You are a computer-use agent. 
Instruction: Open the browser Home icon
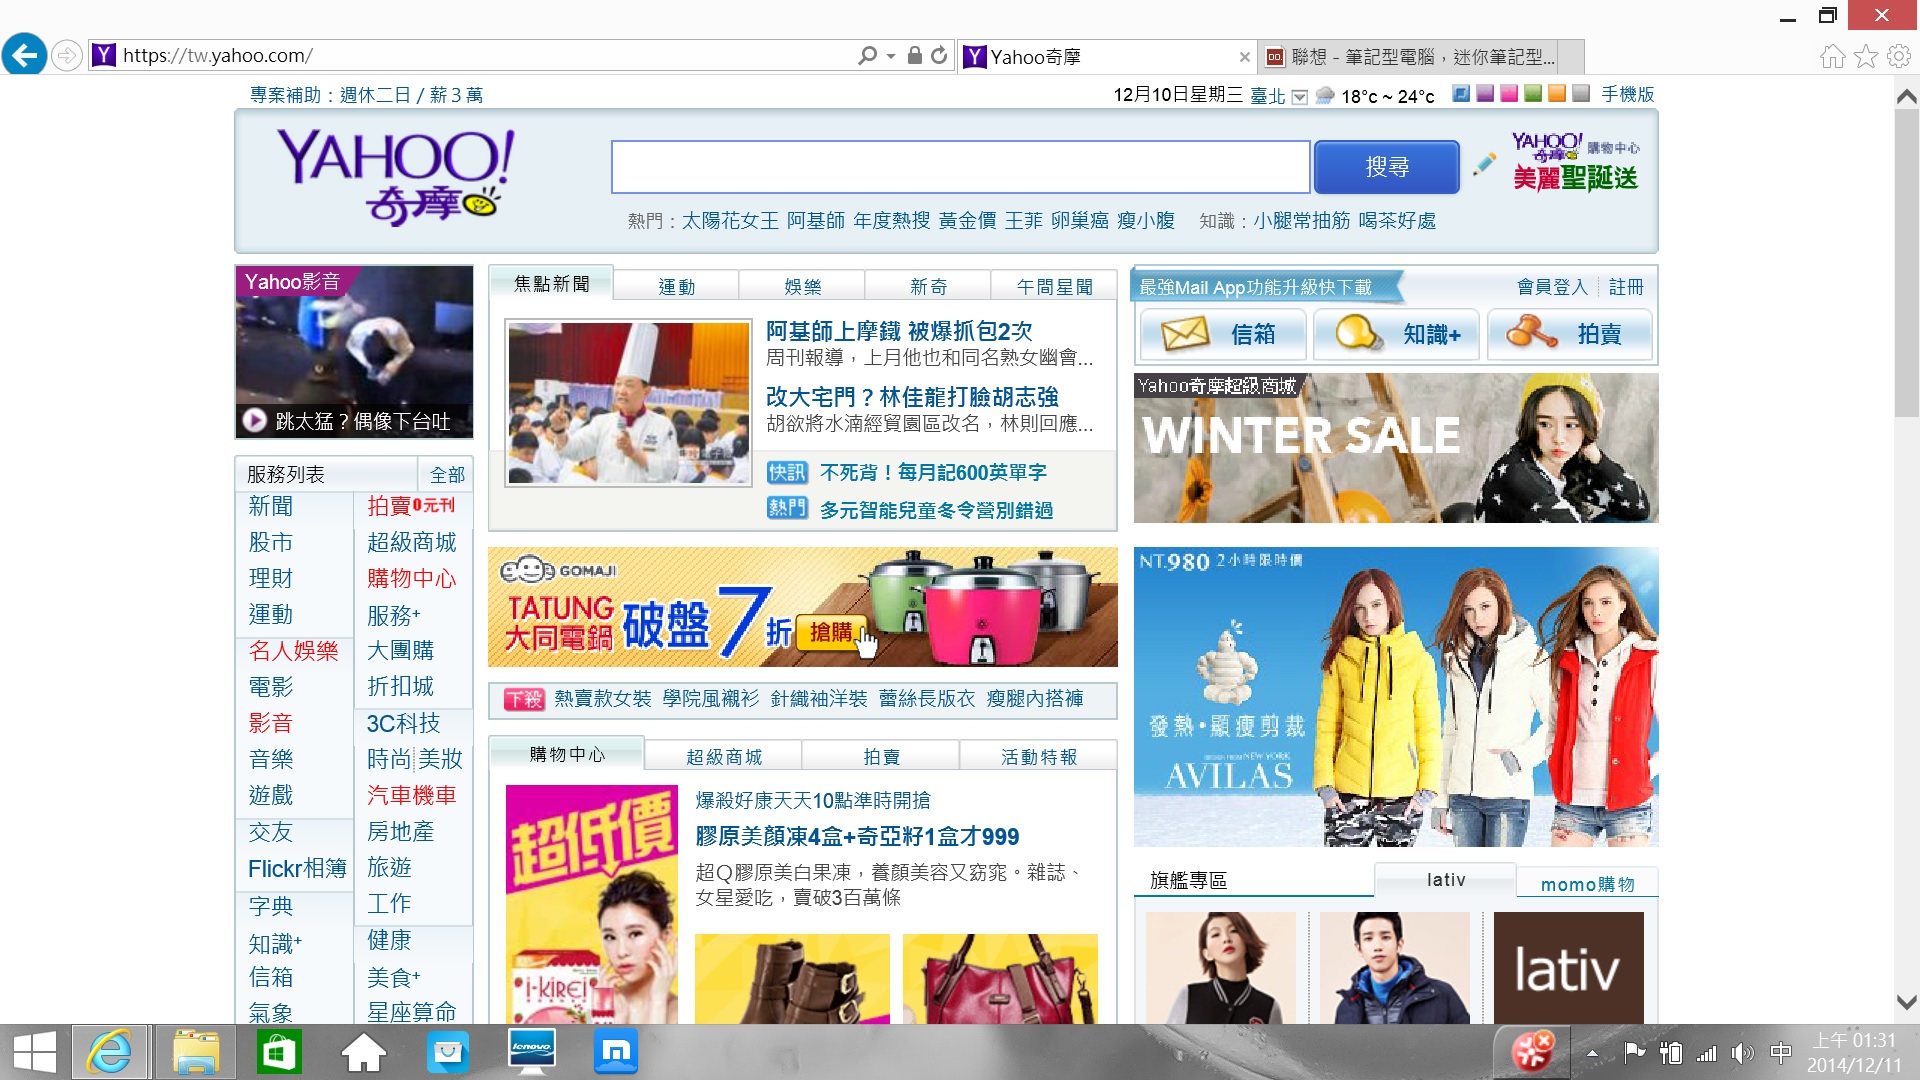coord(1832,56)
